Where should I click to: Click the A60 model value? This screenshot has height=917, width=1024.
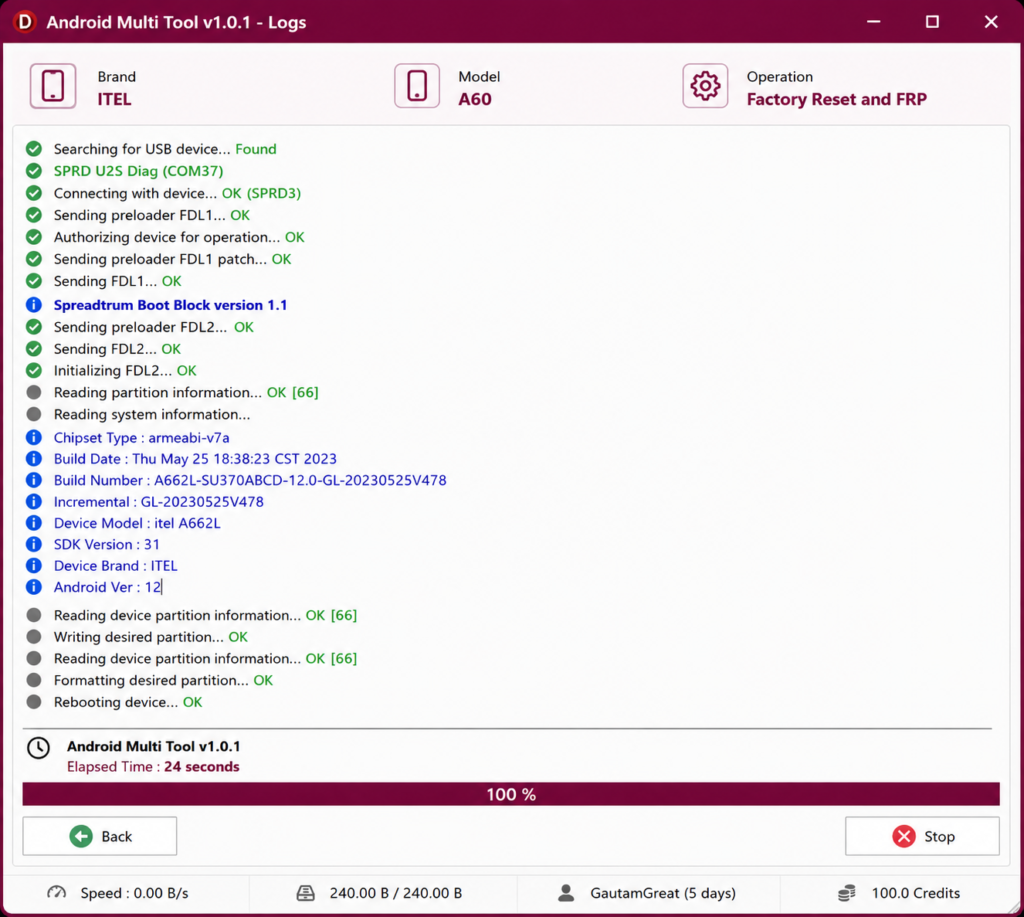point(475,99)
